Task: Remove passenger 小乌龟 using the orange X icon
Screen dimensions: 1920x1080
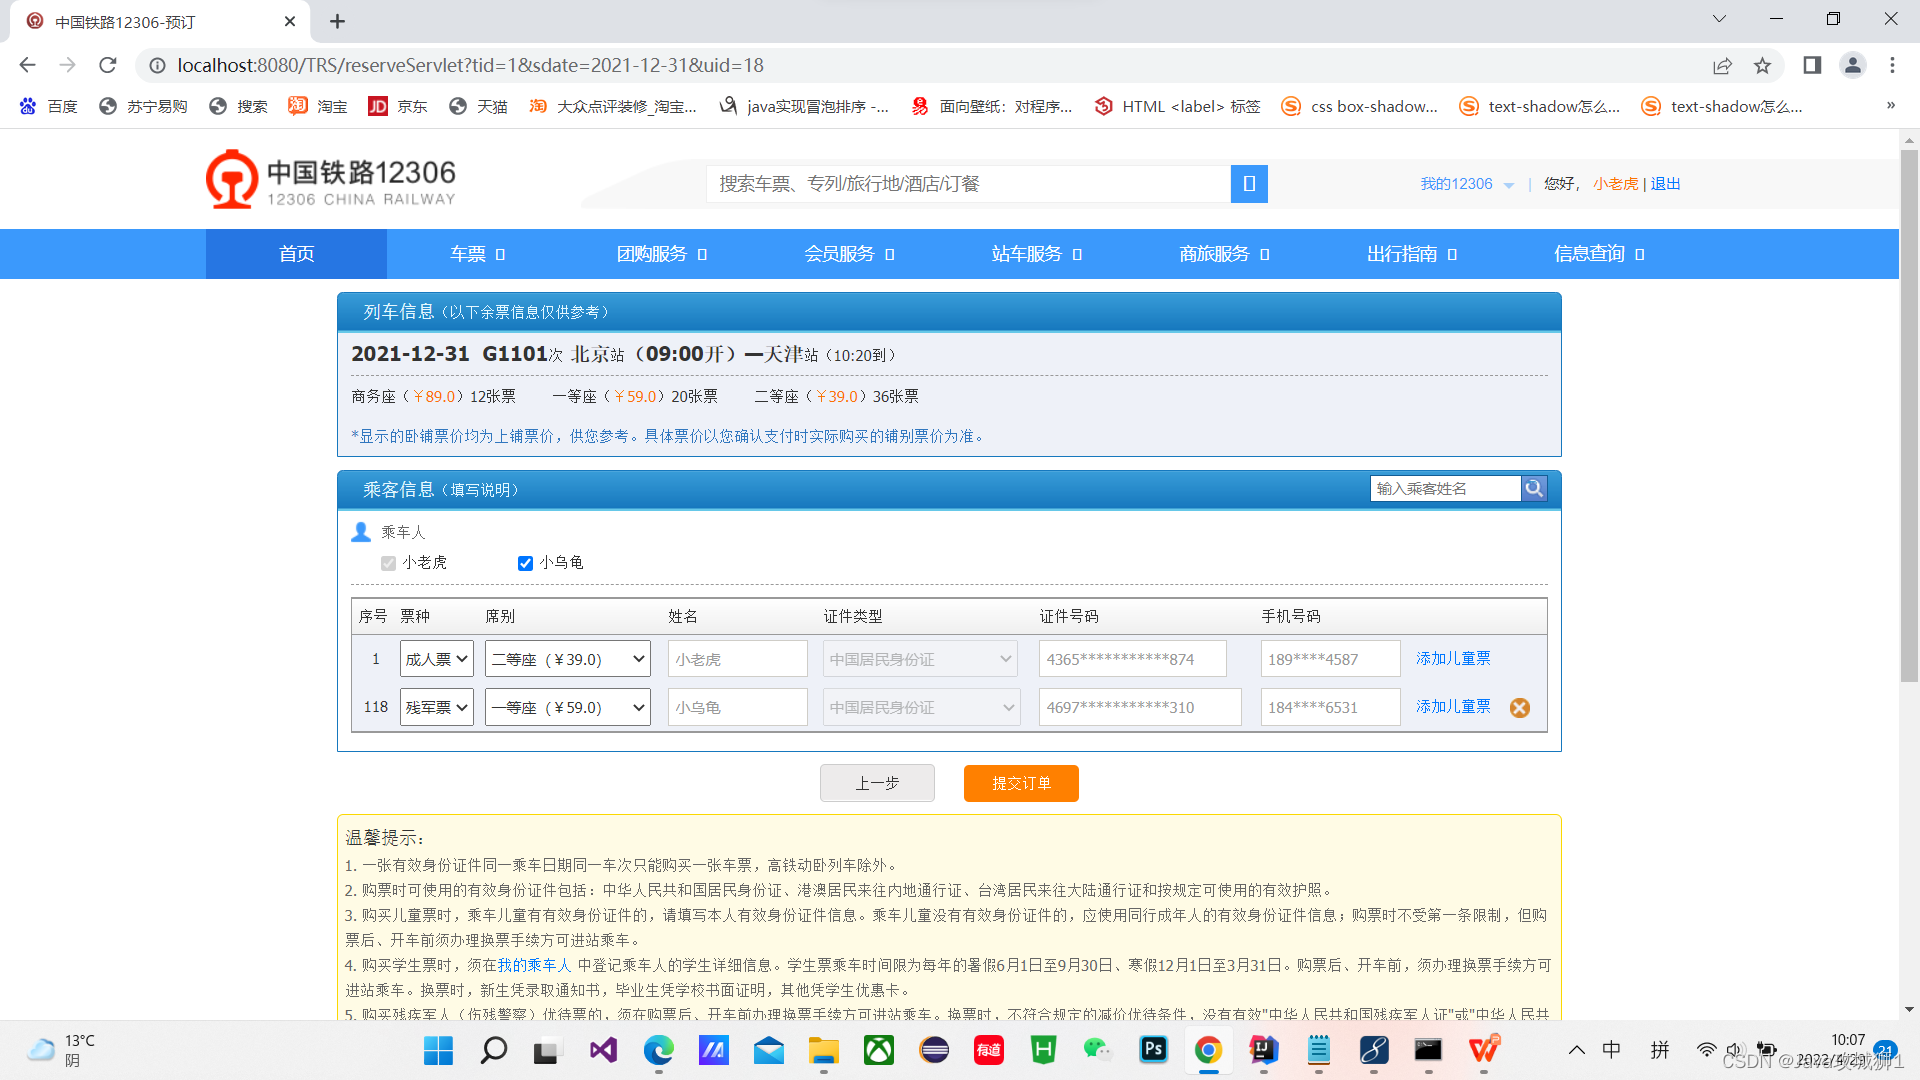Action: pyautogui.click(x=1519, y=707)
